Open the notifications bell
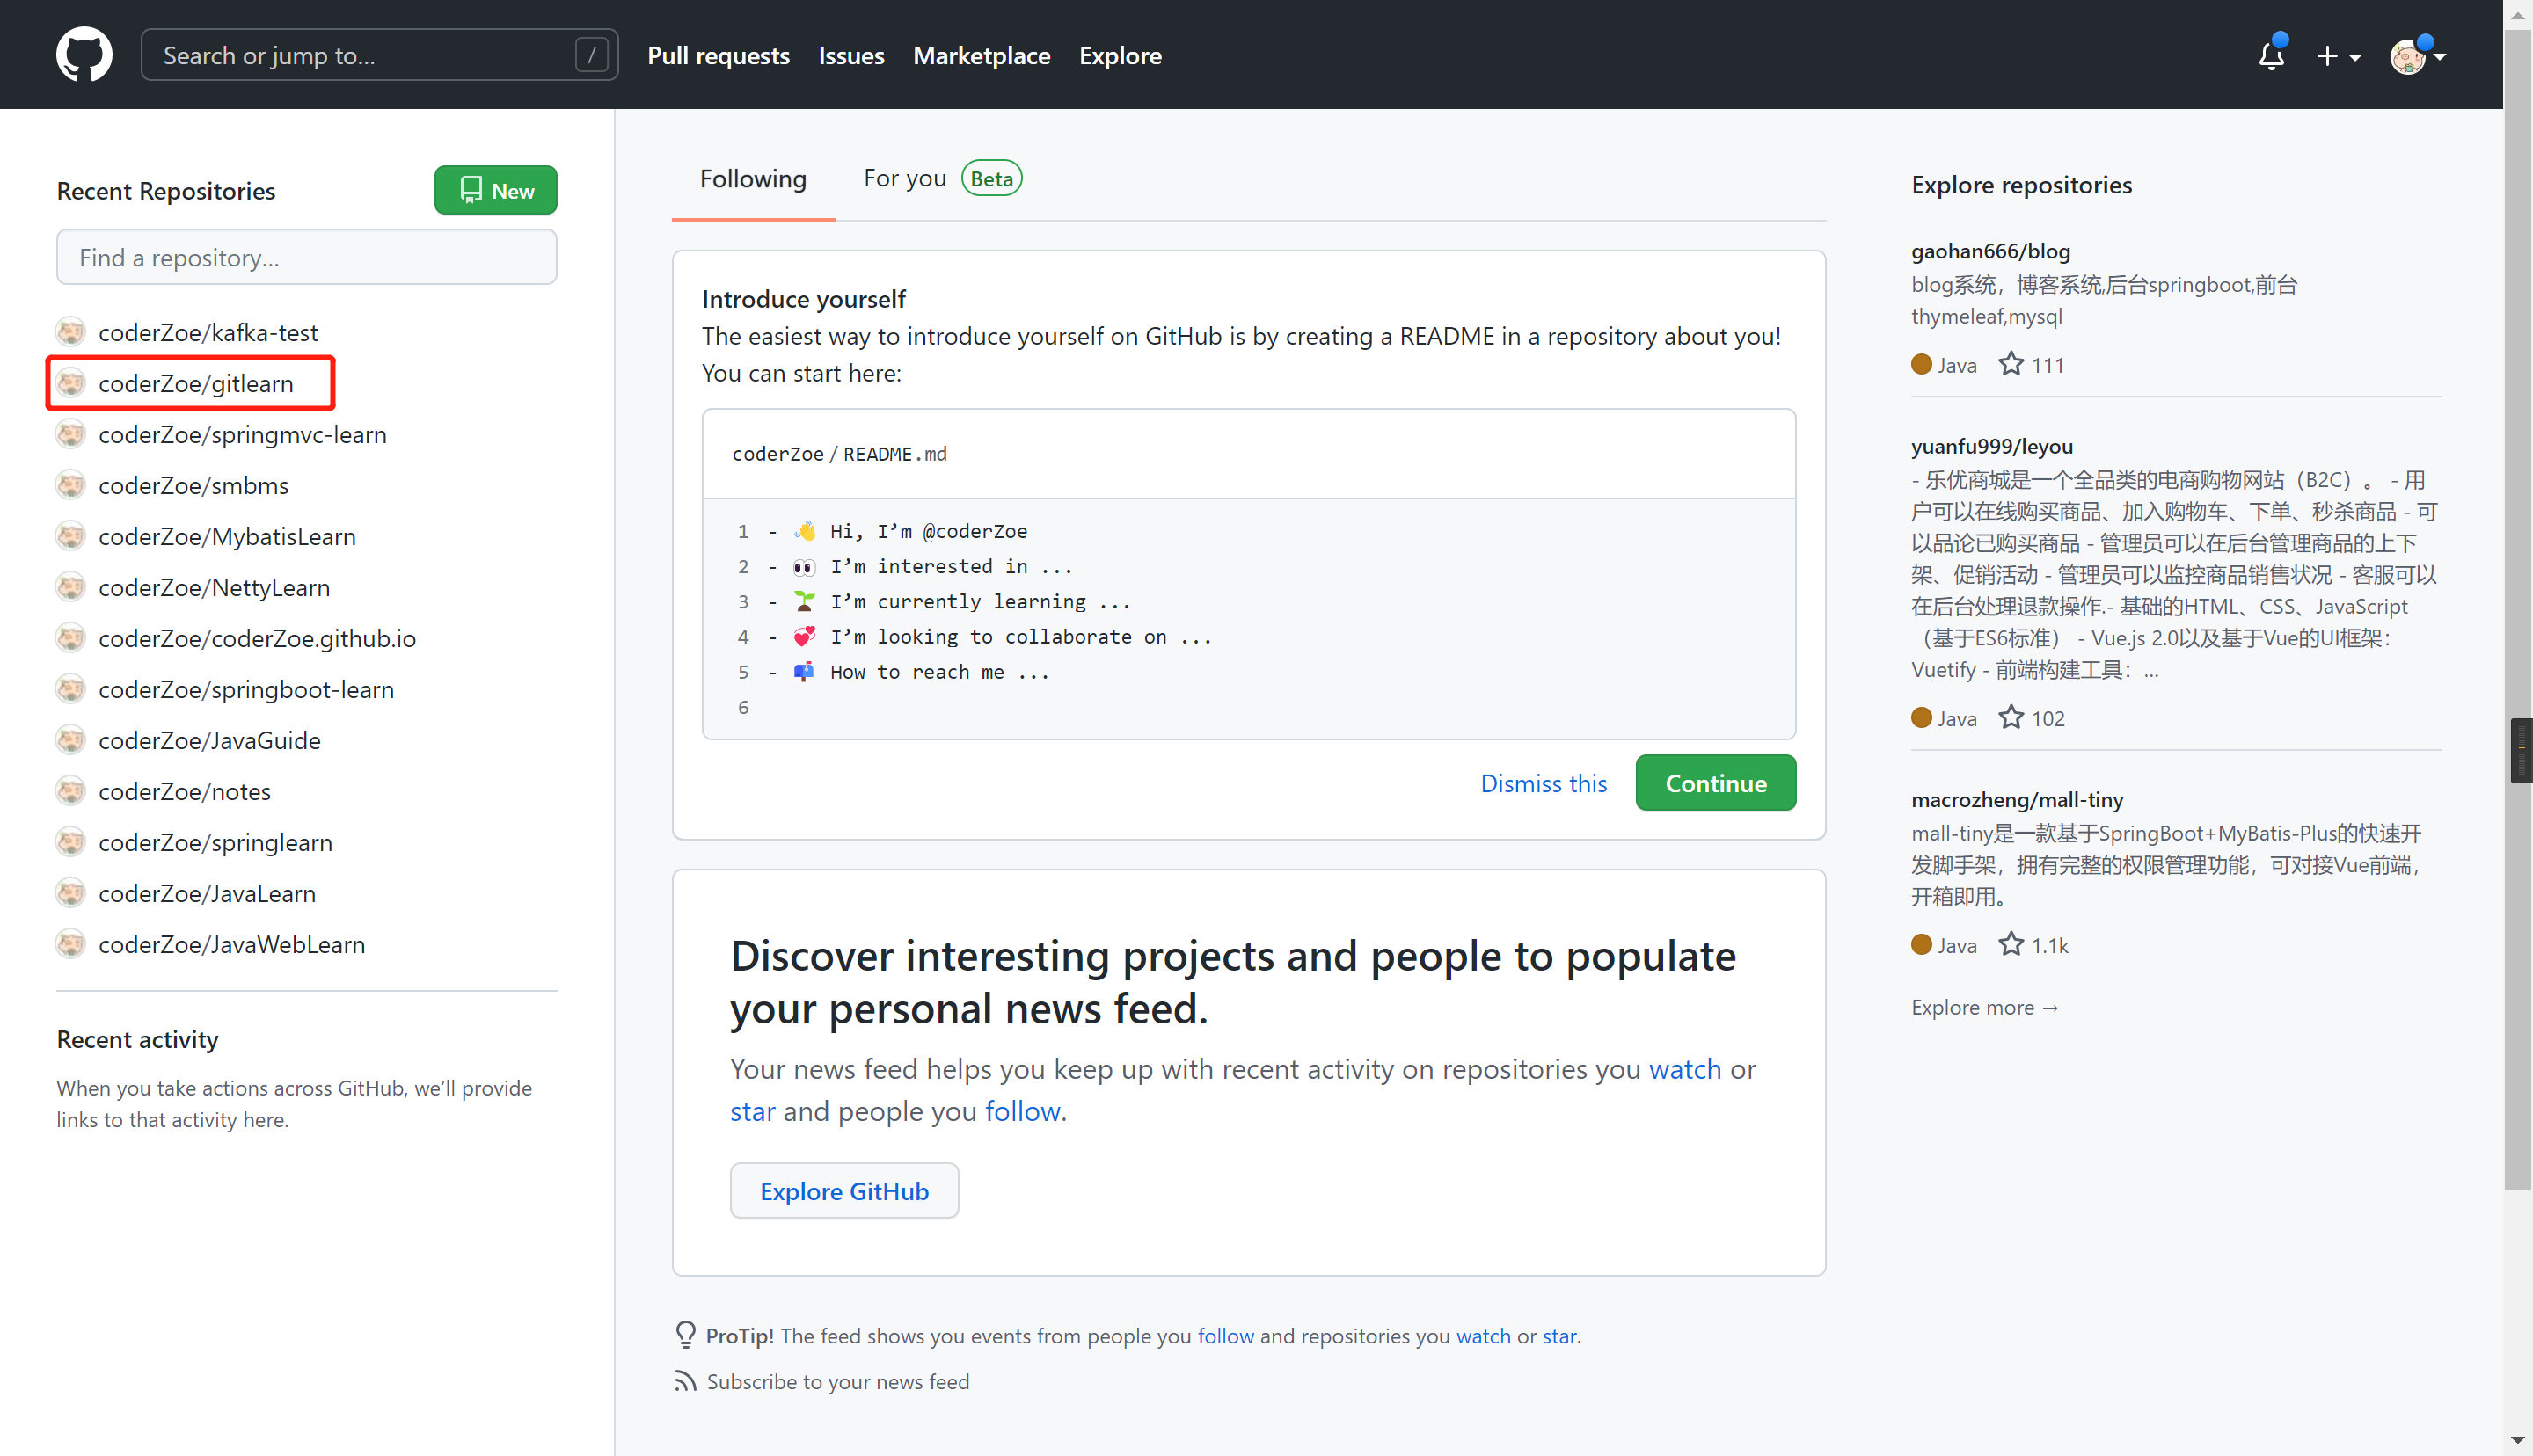 coord(2271,55)
